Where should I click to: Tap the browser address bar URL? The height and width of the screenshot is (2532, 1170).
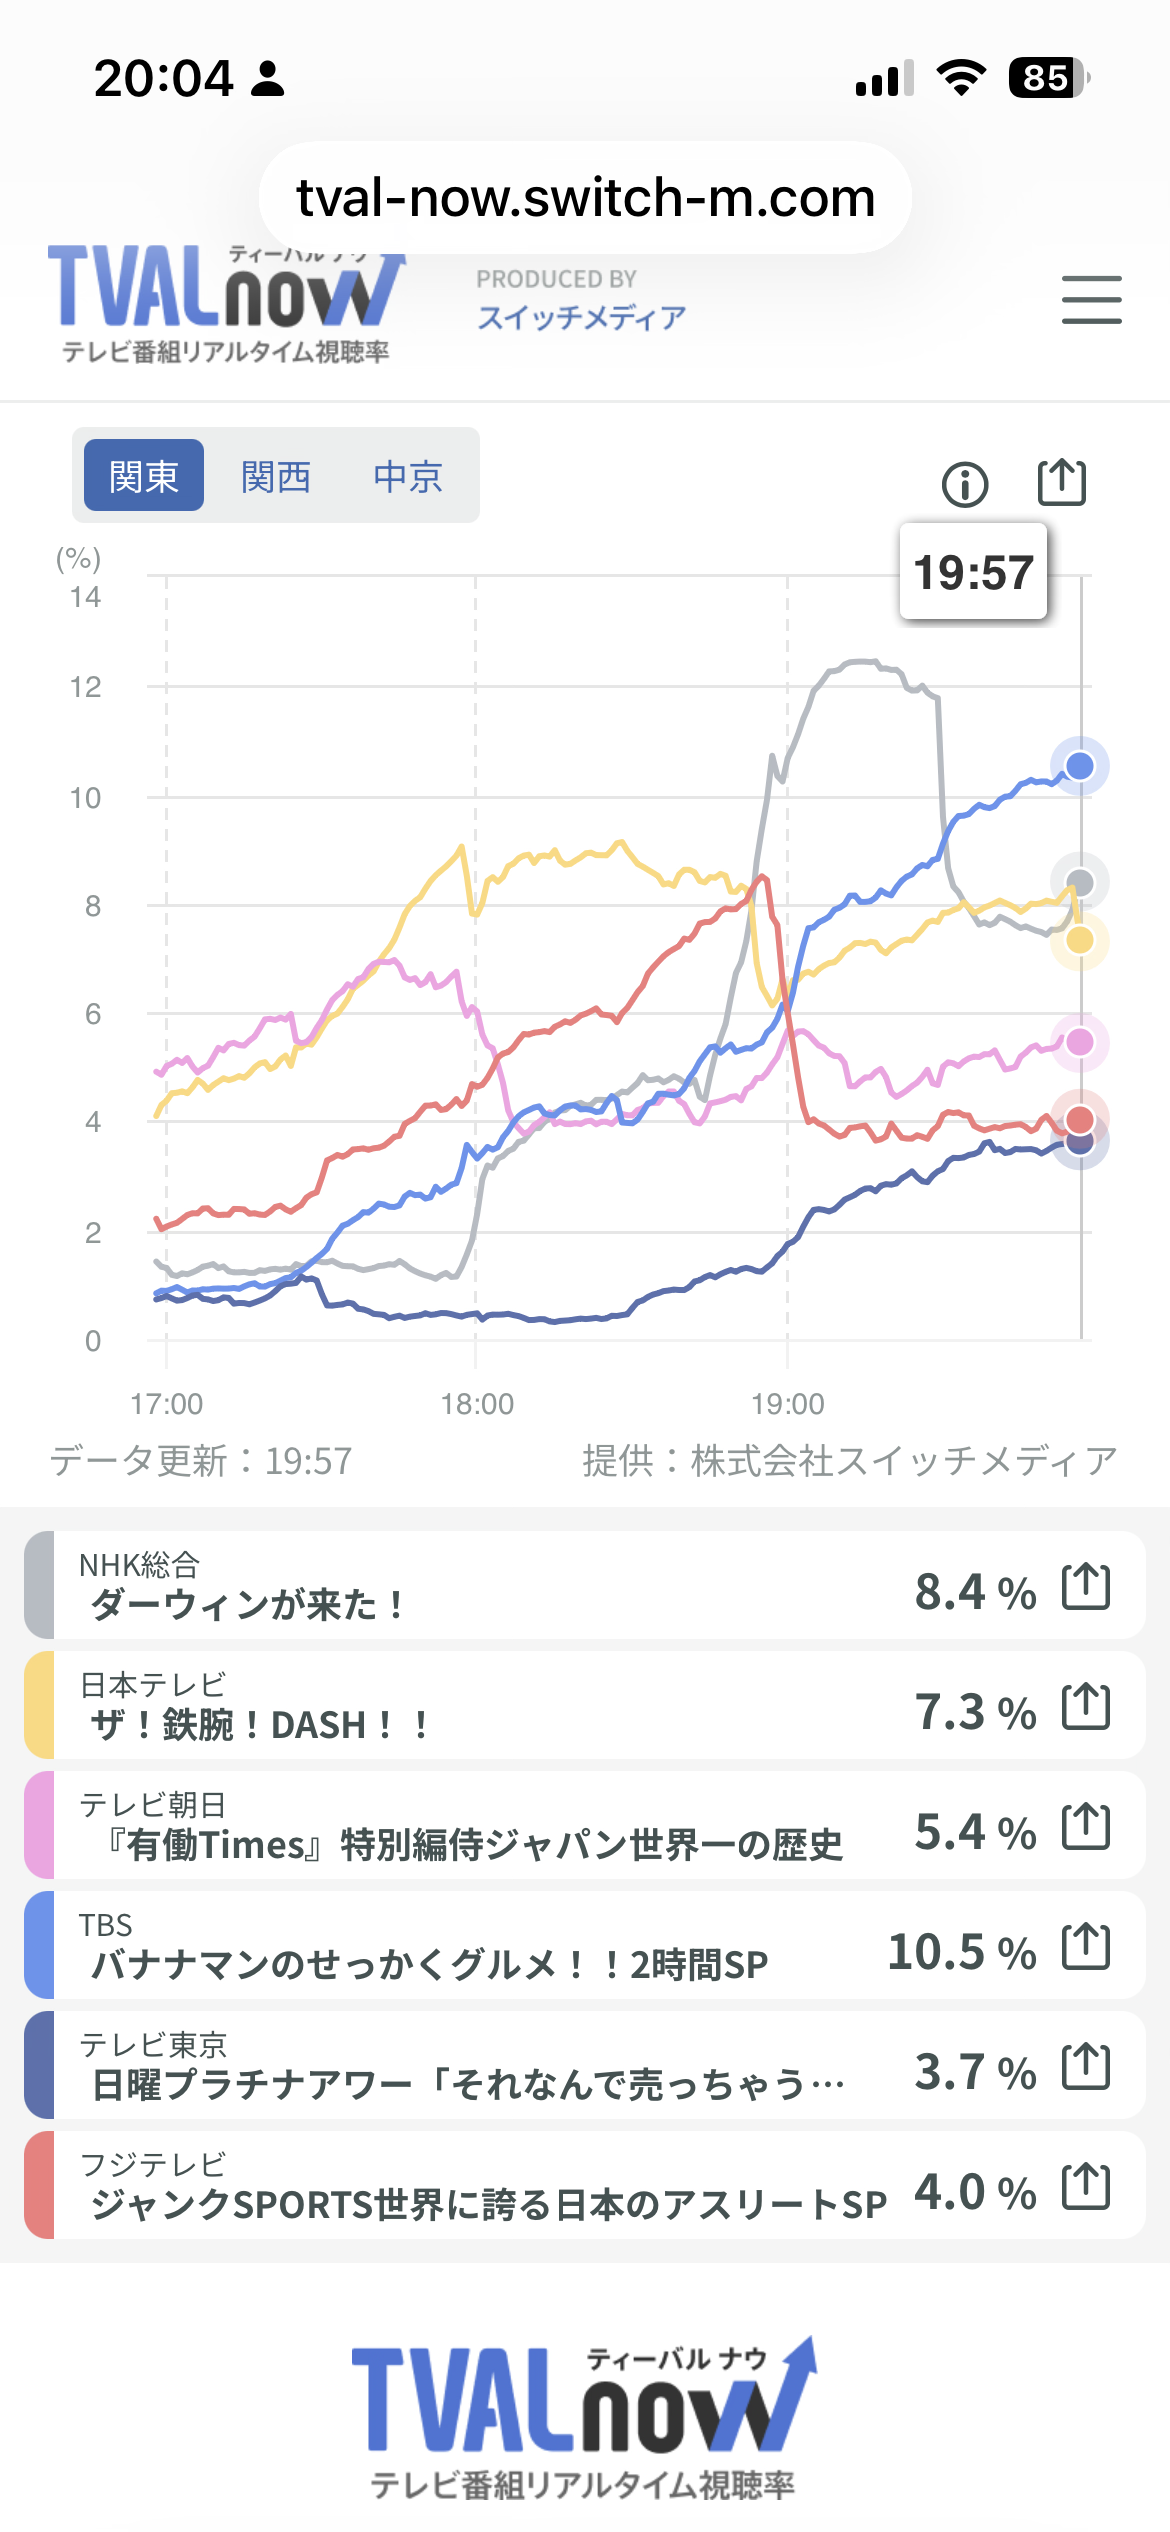click(x=585, y=198)
